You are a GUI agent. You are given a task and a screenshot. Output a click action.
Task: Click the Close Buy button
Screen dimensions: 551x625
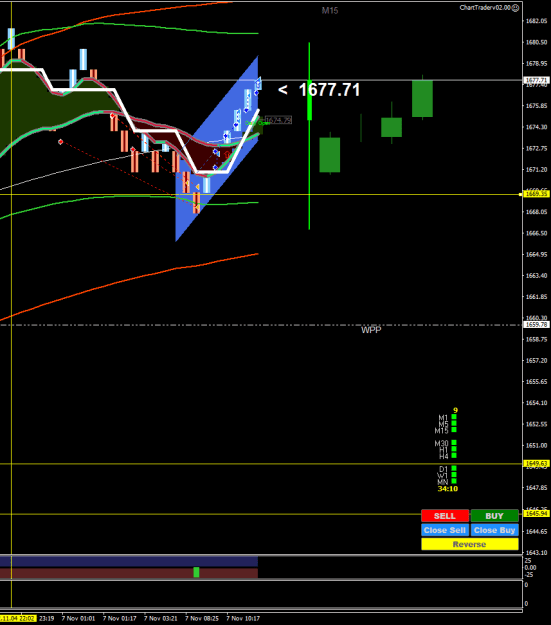tap(494, 530)
